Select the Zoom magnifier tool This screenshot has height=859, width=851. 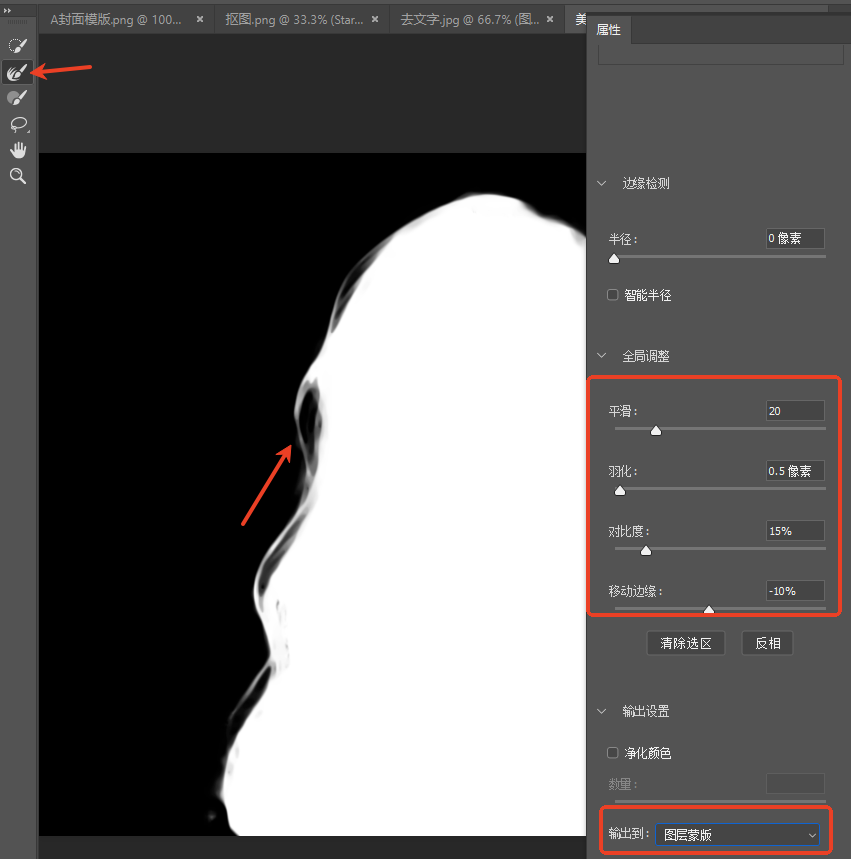pos(18,176)
